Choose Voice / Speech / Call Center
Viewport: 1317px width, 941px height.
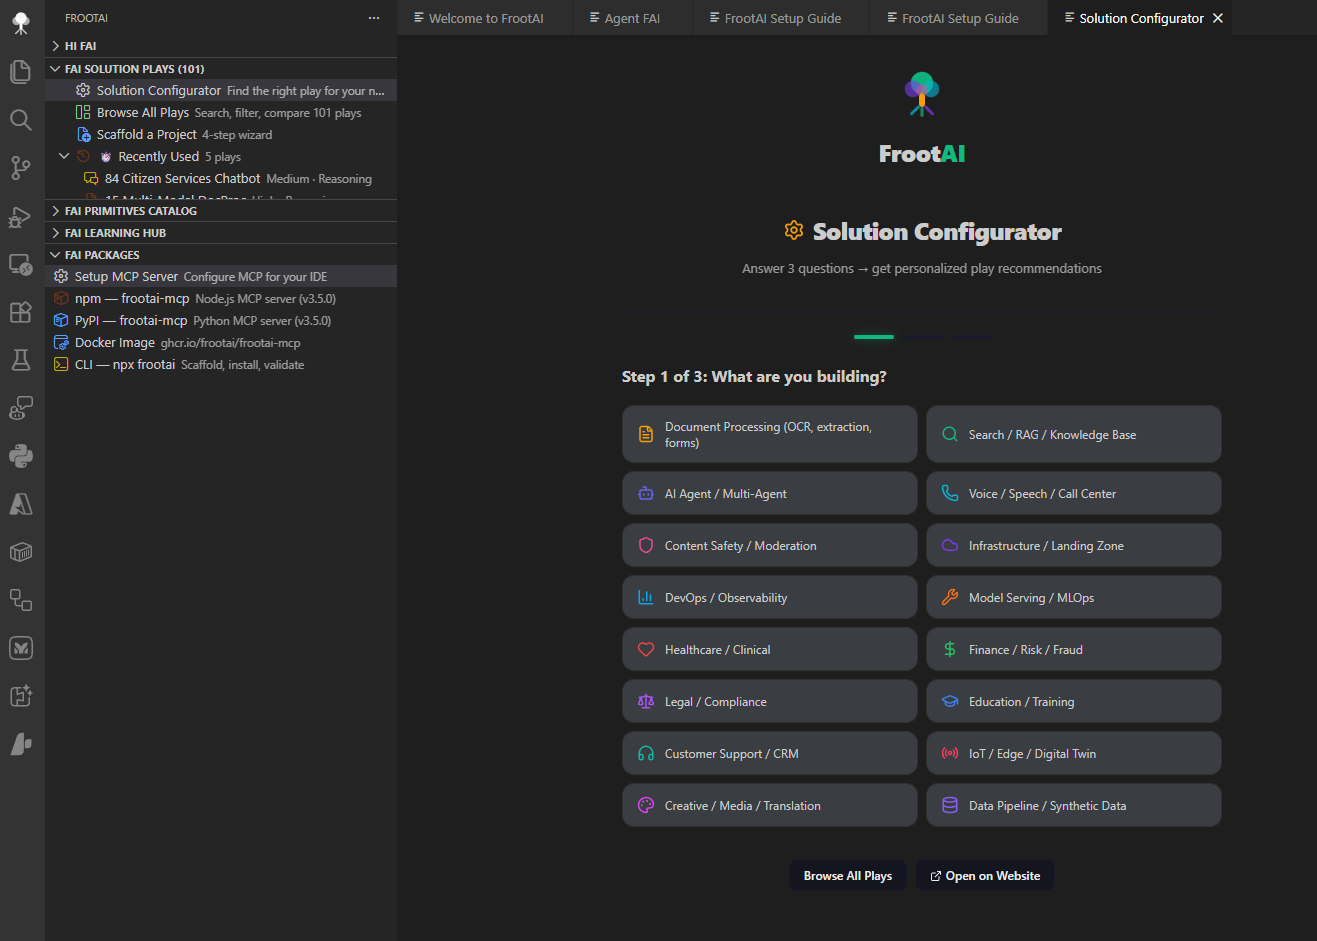(x=1073, y=493)
